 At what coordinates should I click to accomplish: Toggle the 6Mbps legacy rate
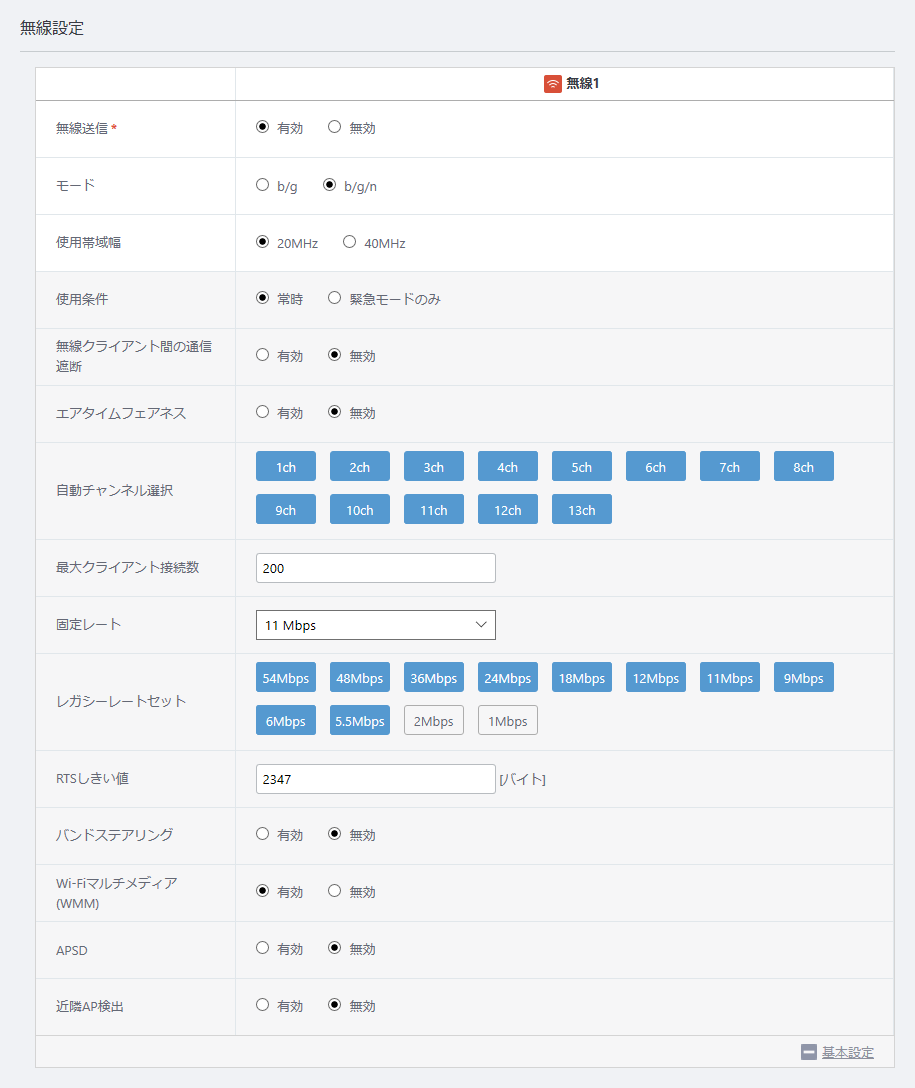pyautogui.click(x=286, y=721)
